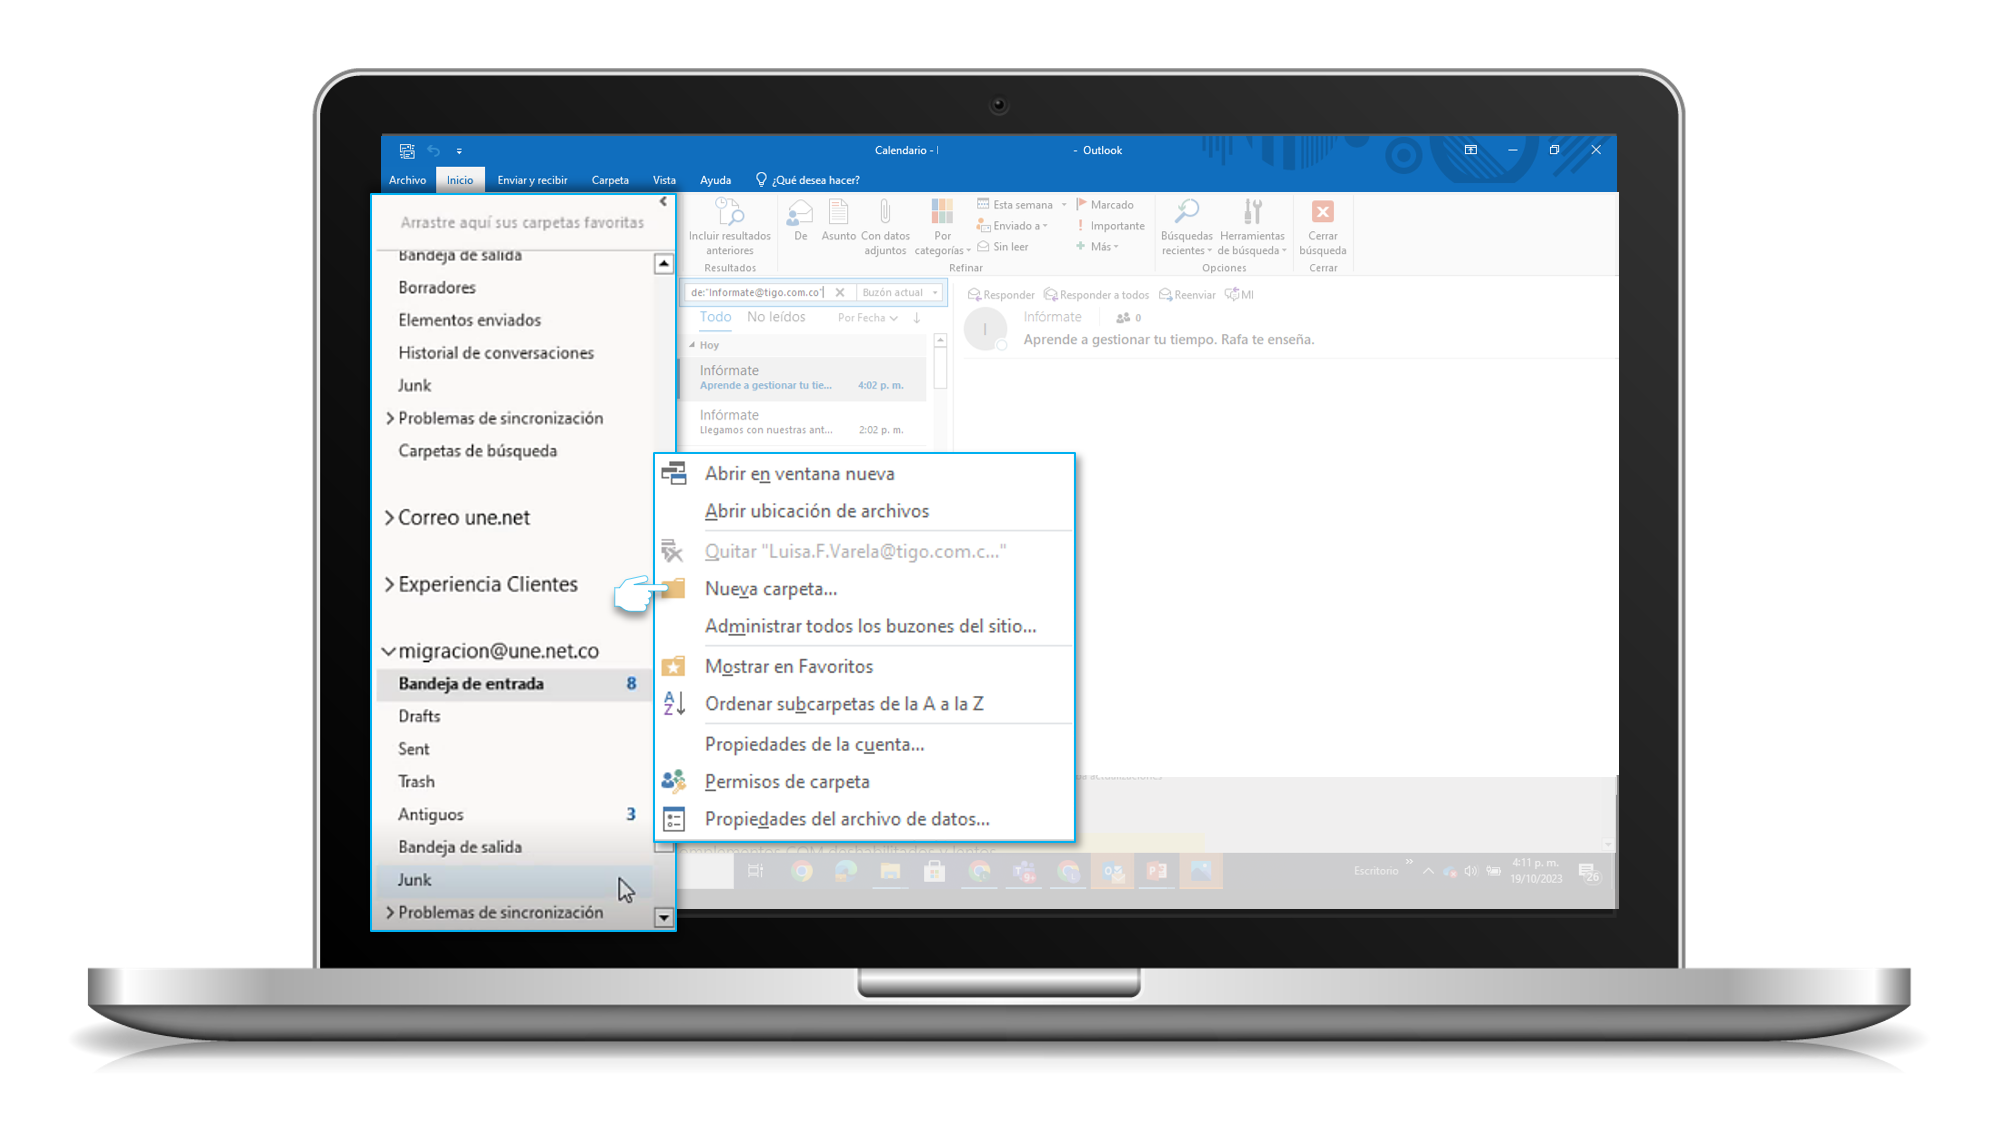1998x1125 pixels.
Task: Open PowerPoint from the taskbar
Action: (1157, 871)
